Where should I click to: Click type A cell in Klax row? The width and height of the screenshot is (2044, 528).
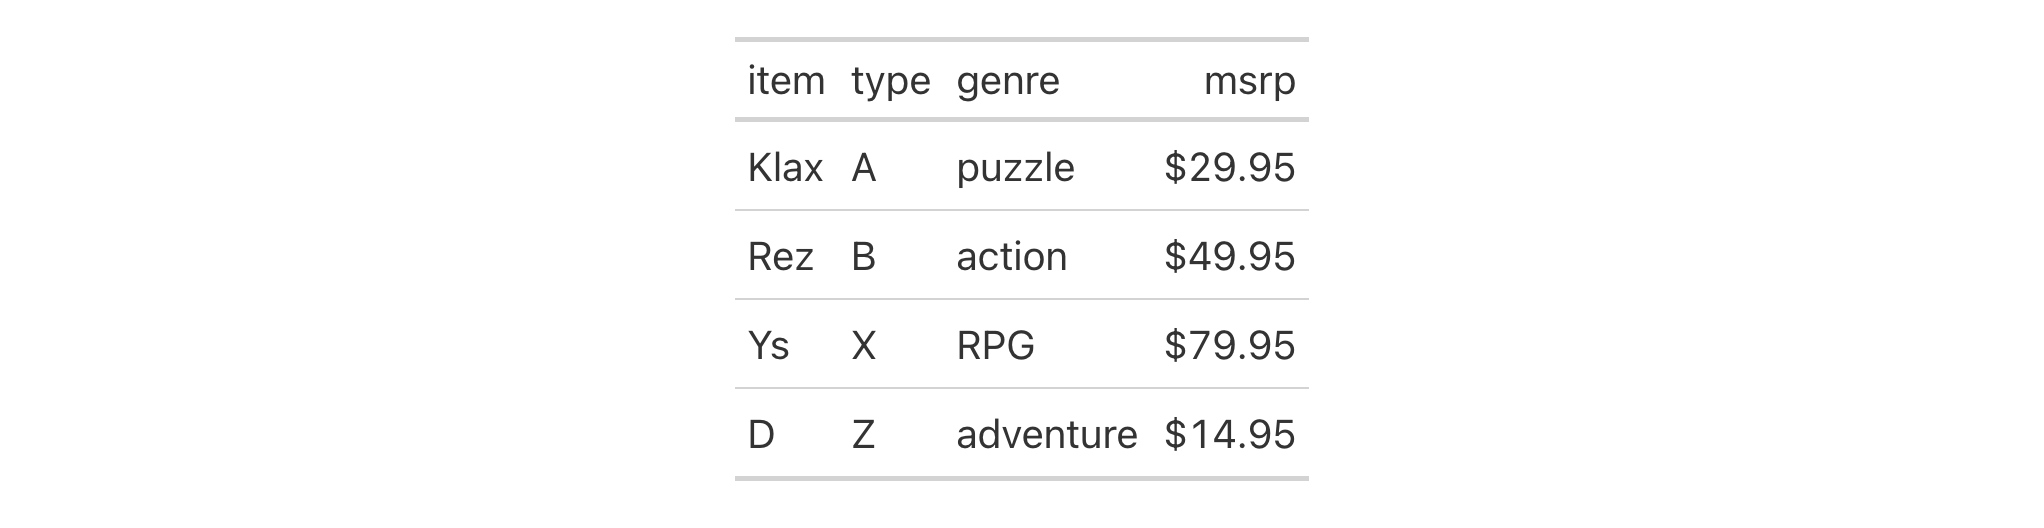(x=891, y=167)
